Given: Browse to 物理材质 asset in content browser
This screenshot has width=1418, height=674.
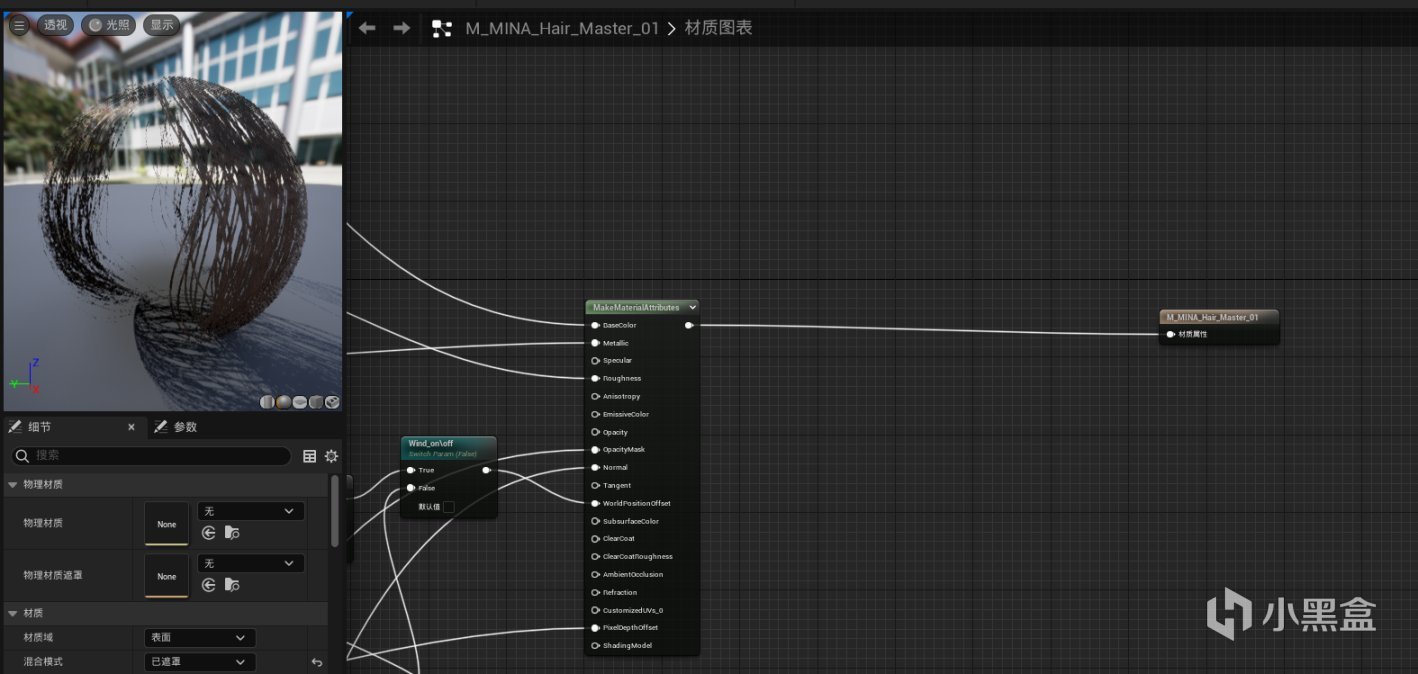Looking at the screenshot, I should [x=232, y=533].
